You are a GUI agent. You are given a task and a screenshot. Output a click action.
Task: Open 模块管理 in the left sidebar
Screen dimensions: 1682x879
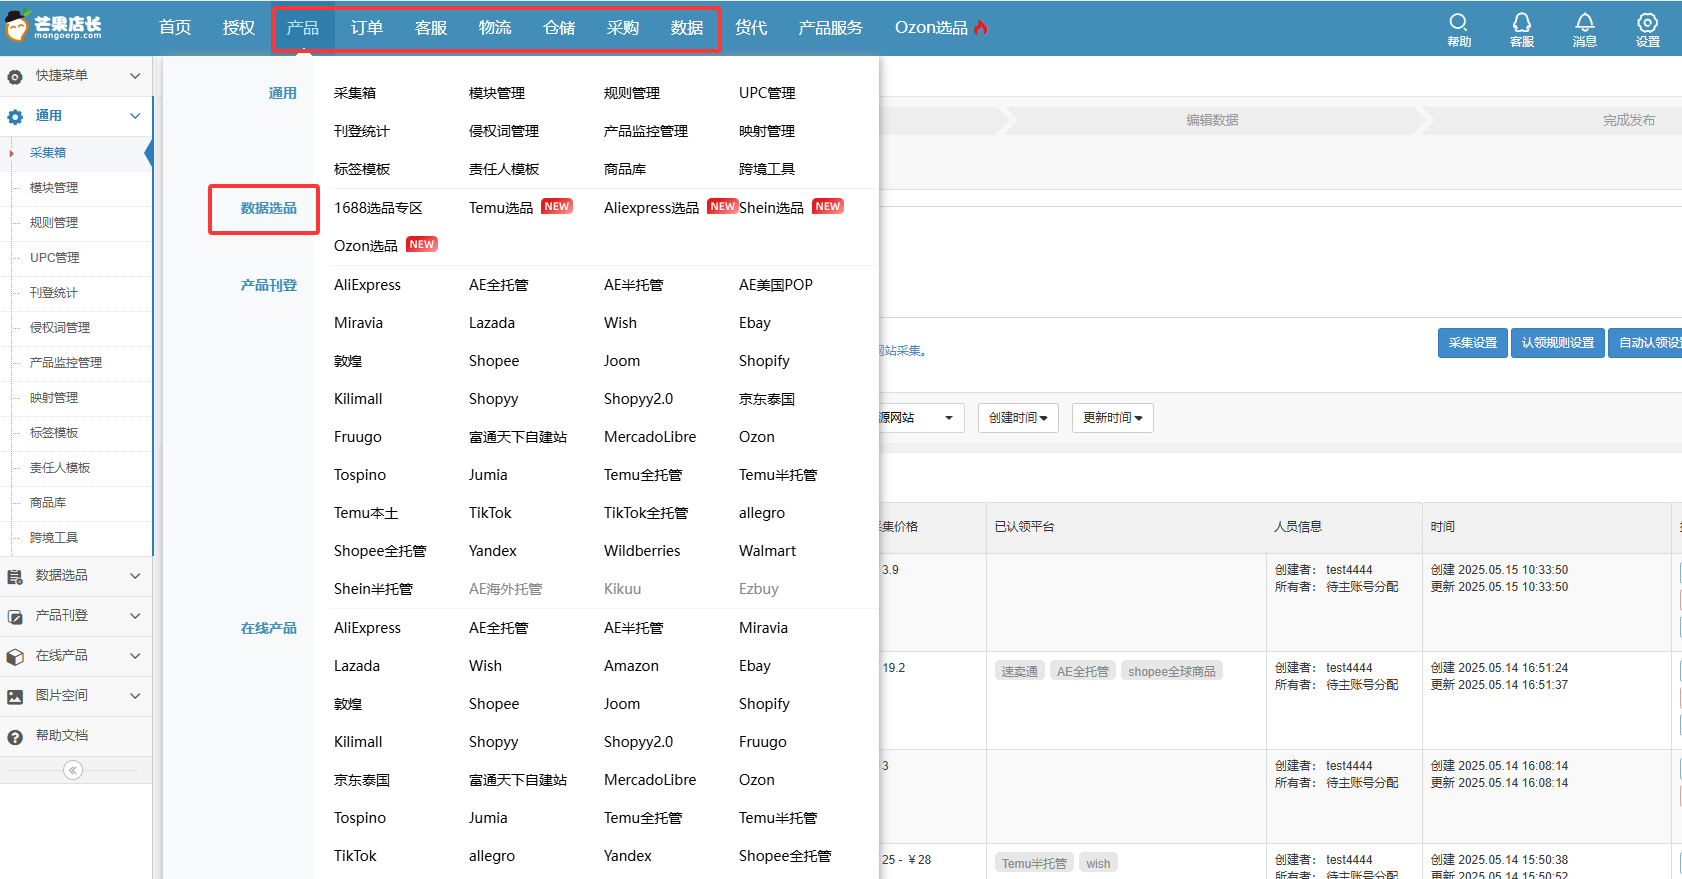[54, 188]
